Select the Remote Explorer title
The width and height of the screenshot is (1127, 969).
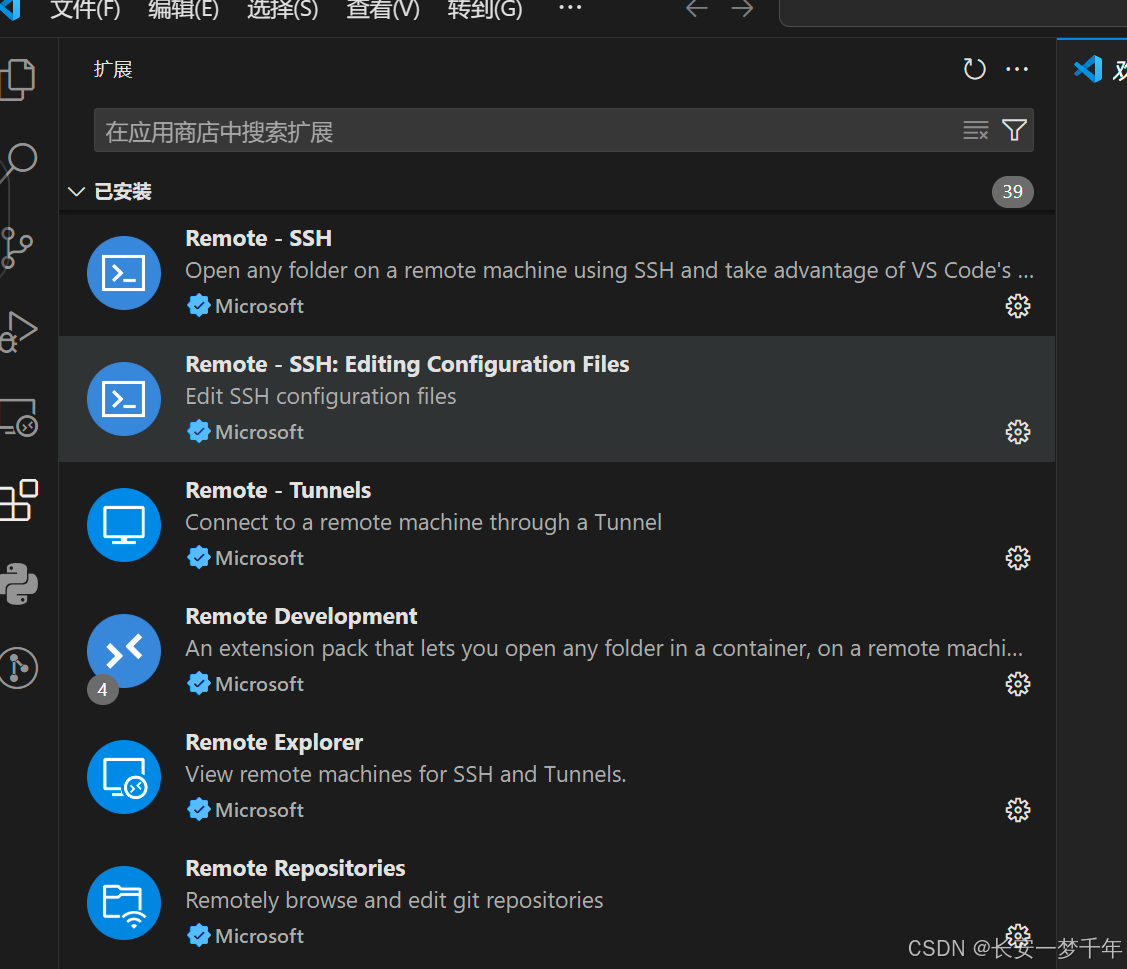click(x=274, y=742)
